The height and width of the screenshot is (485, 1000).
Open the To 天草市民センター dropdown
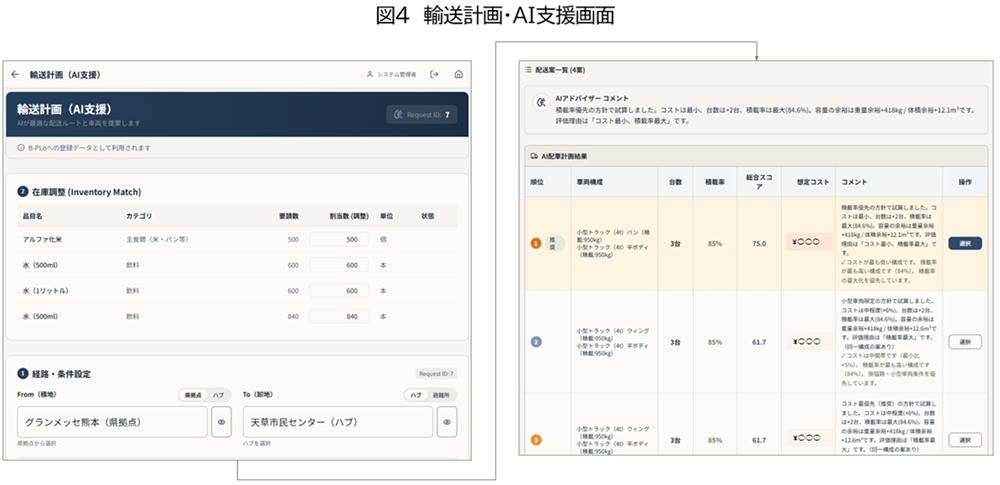pyautogui.click(x=334, y=422)
